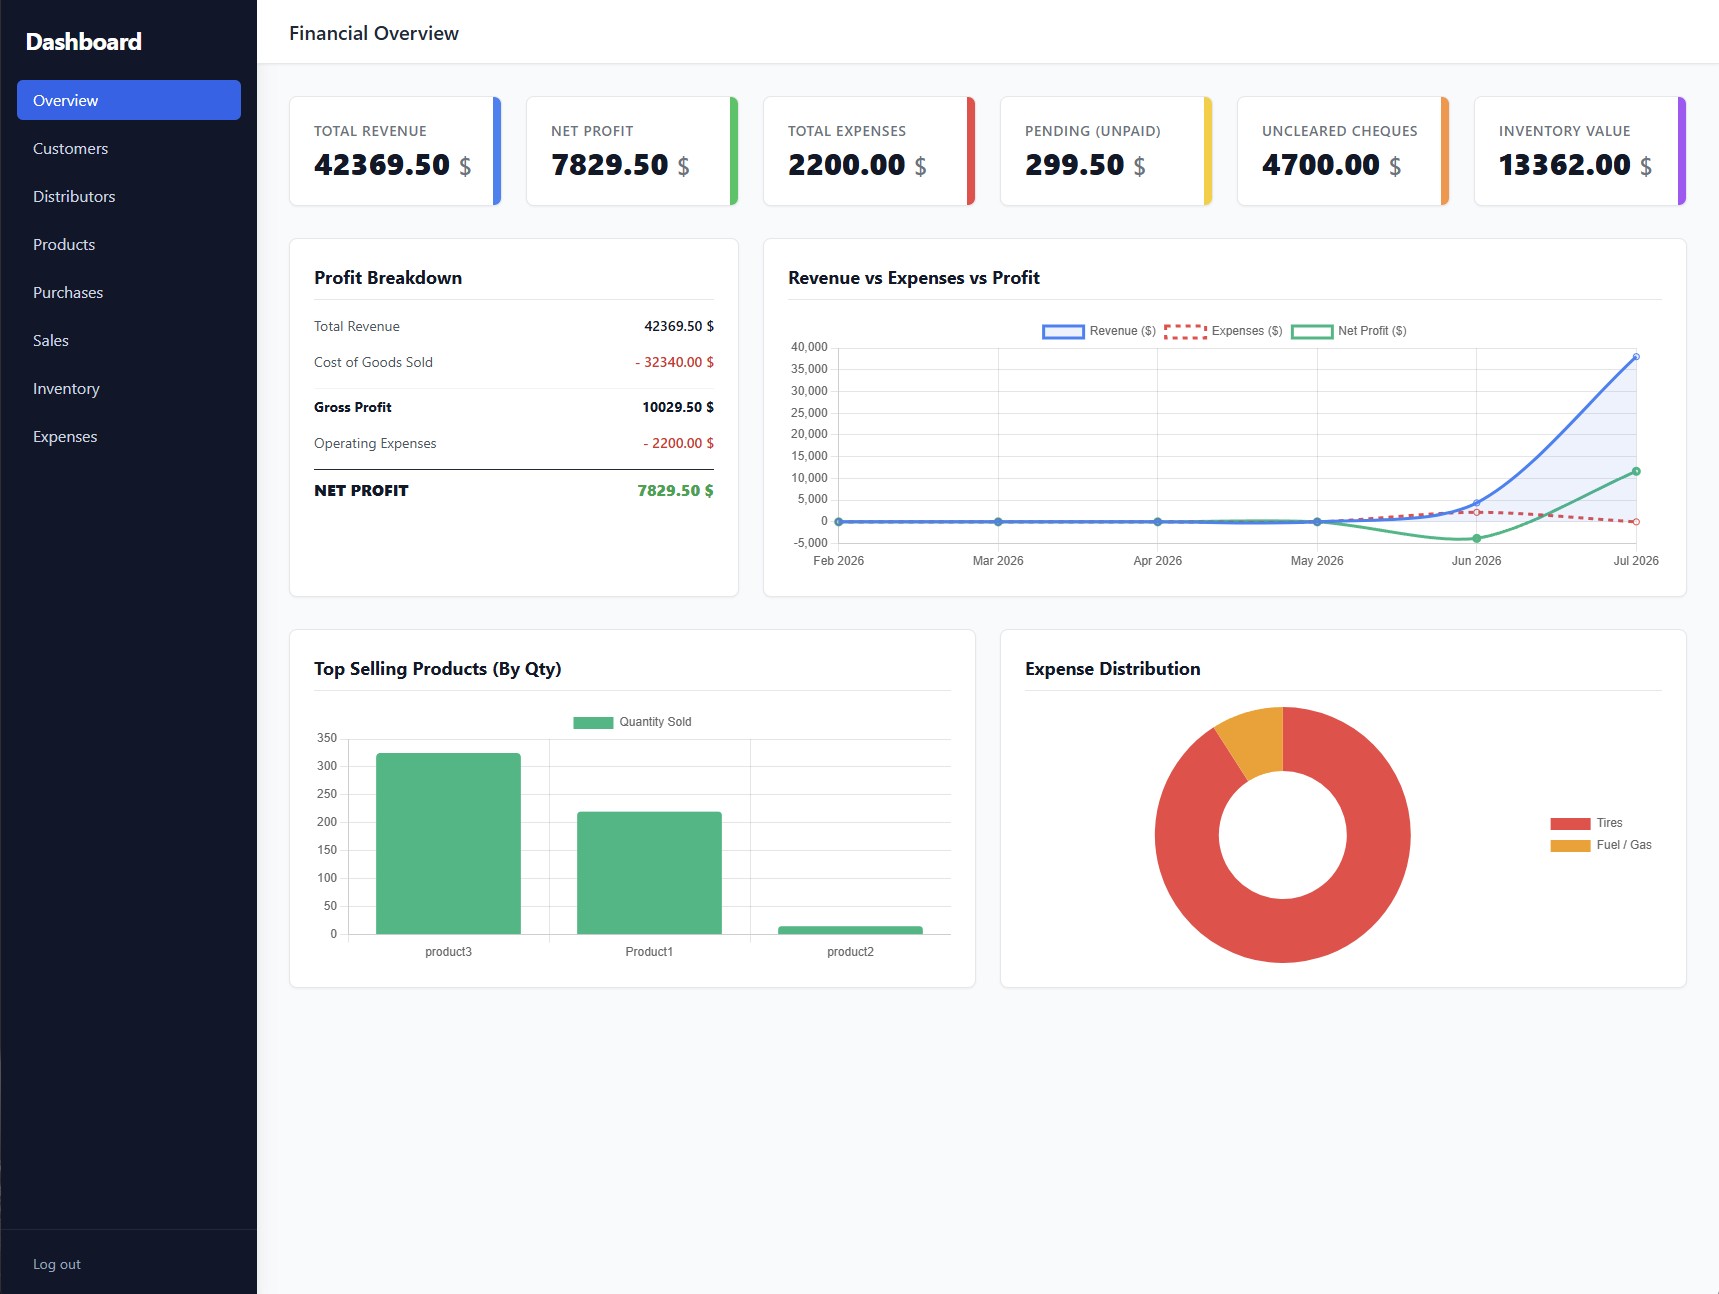The height and width of the screenshot is (1294, 1719).
Task: Click the Total Expenses card
Action: coord(869,151)
